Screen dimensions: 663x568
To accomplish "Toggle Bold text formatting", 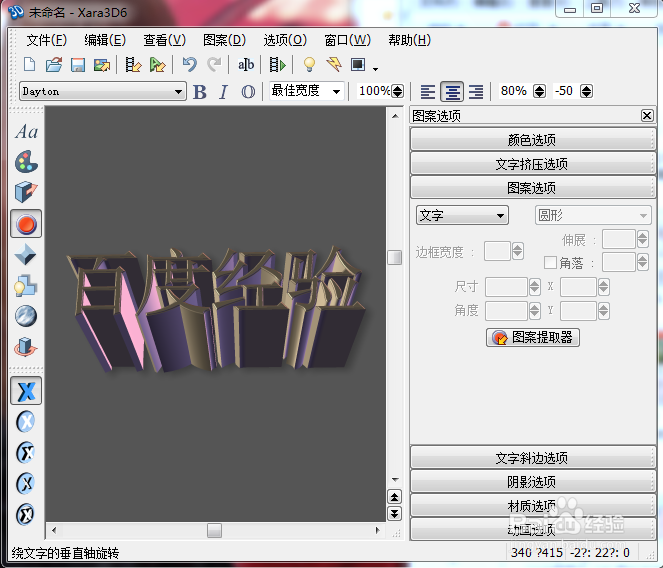I will click(x=200, y=92).
